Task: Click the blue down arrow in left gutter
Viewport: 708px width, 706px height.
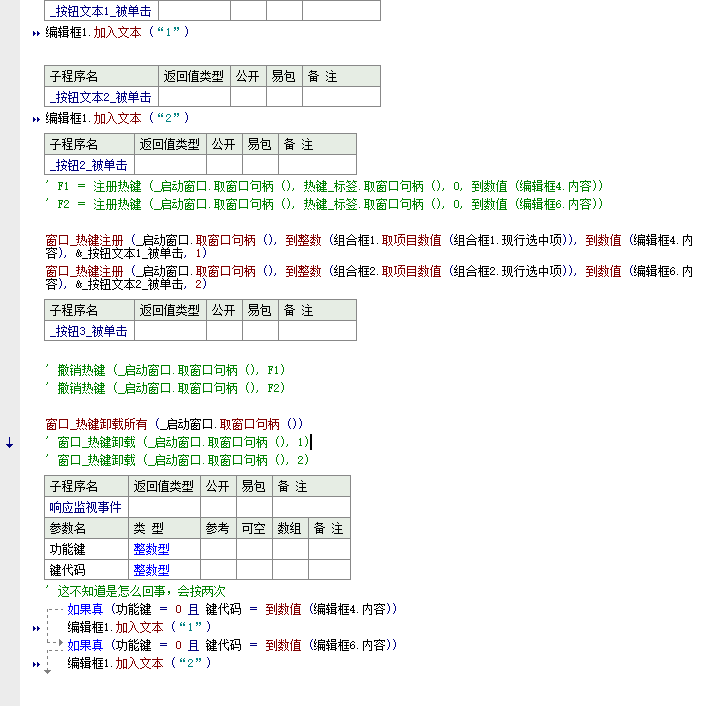Action: (10, 443)
